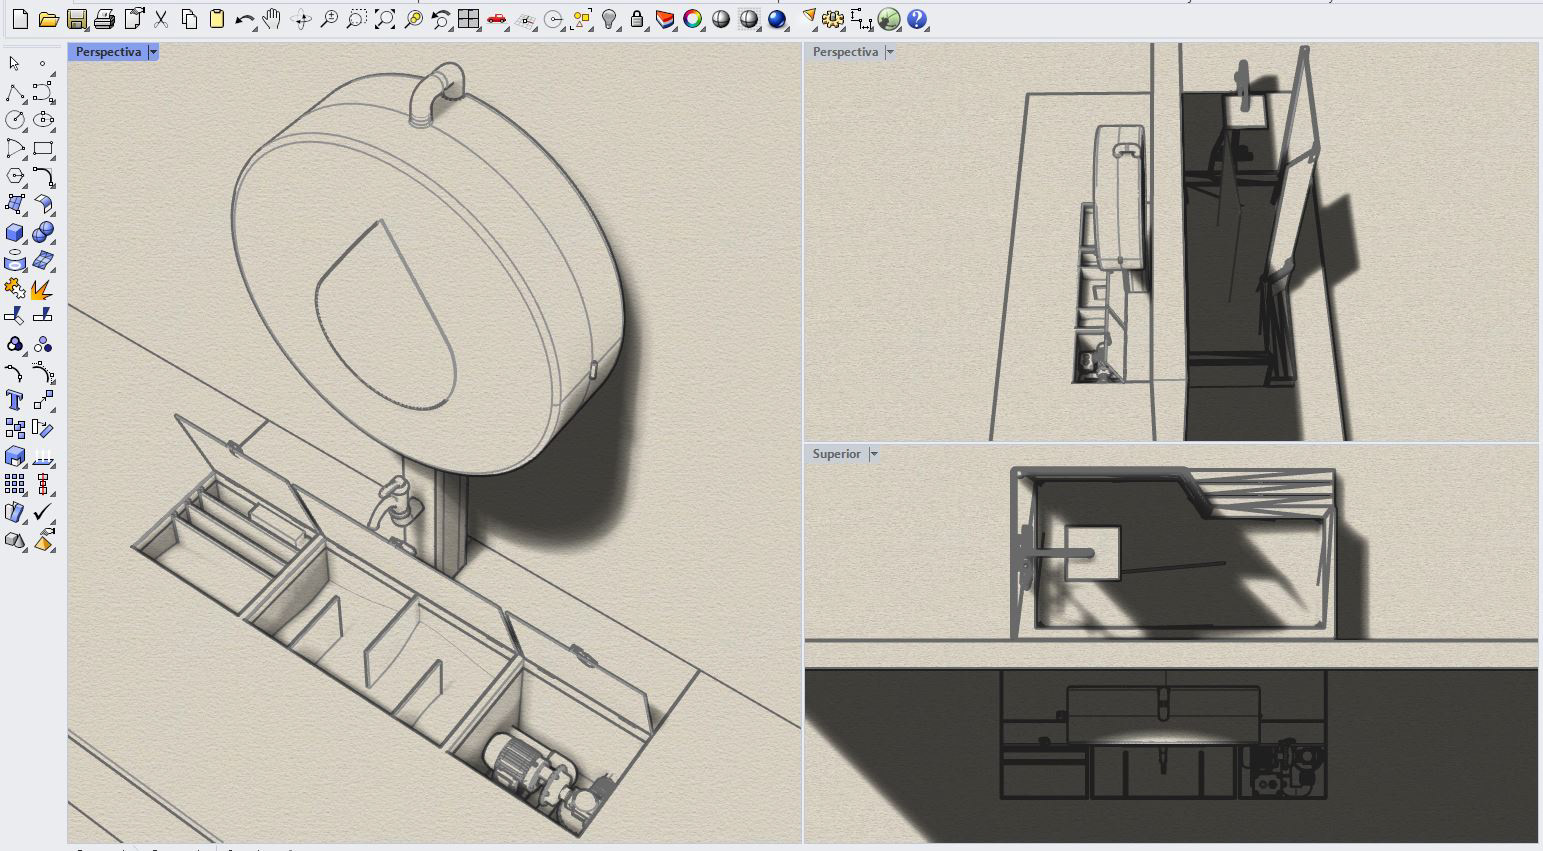Paste from clipboard icon
This screenshot has height=851, width=1543.
[x=217, y=19]
